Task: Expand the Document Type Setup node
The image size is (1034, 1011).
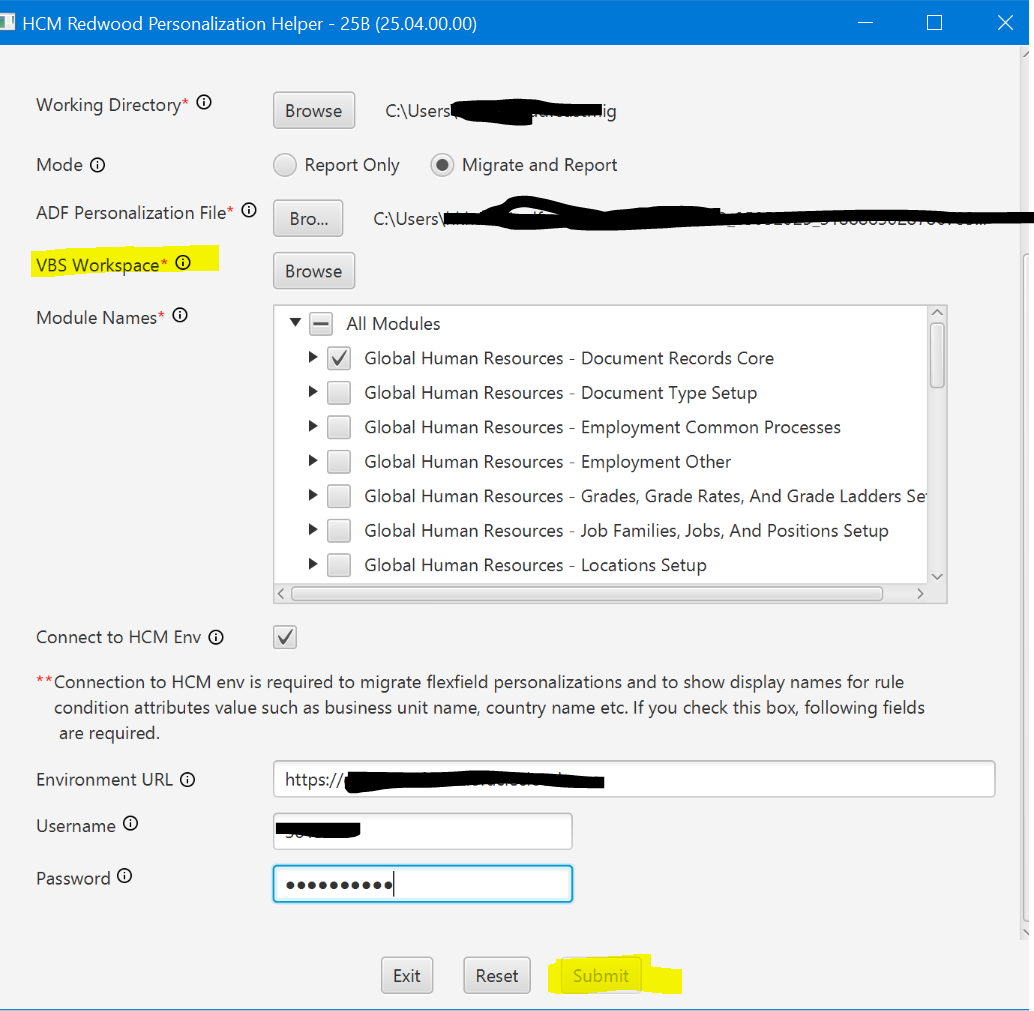Action: pyautogui.click(x=313, y=392)
